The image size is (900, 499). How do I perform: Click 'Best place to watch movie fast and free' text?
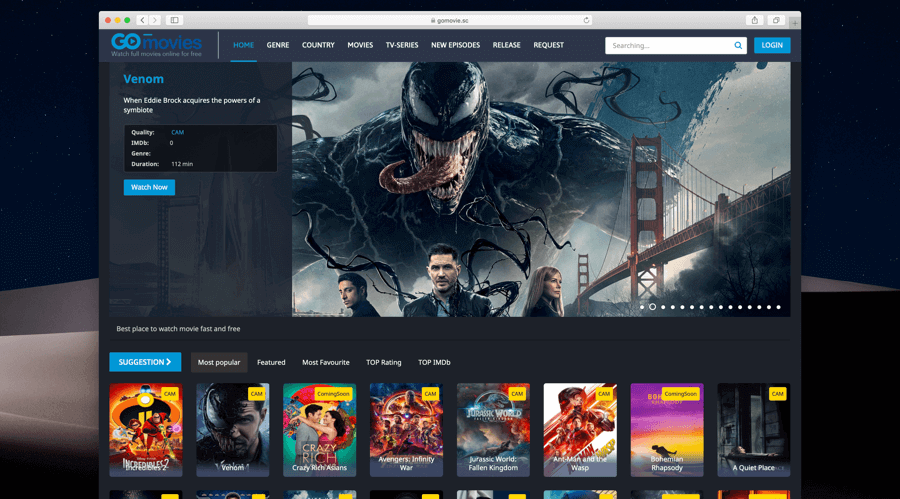click(179, 329)
